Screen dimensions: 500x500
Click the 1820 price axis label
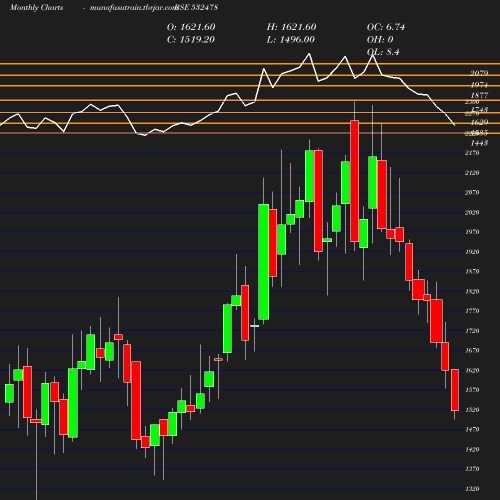point(472,291)
